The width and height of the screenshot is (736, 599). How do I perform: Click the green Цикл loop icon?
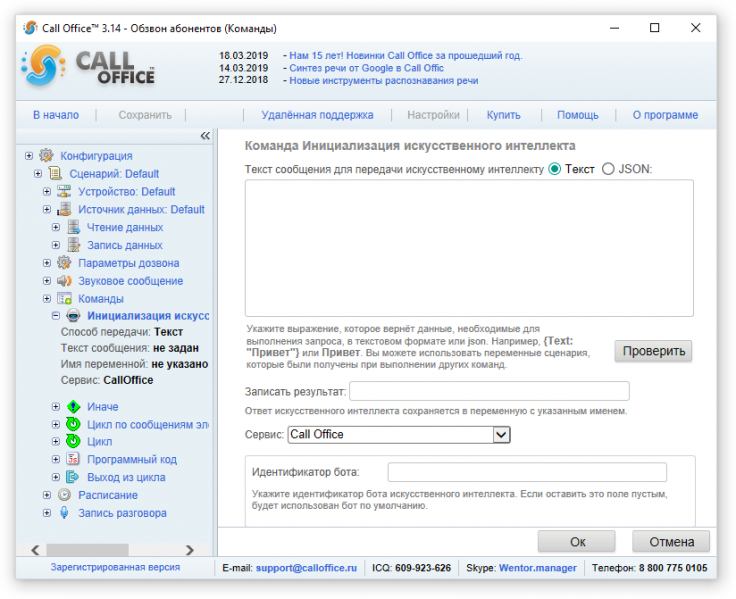73,441
